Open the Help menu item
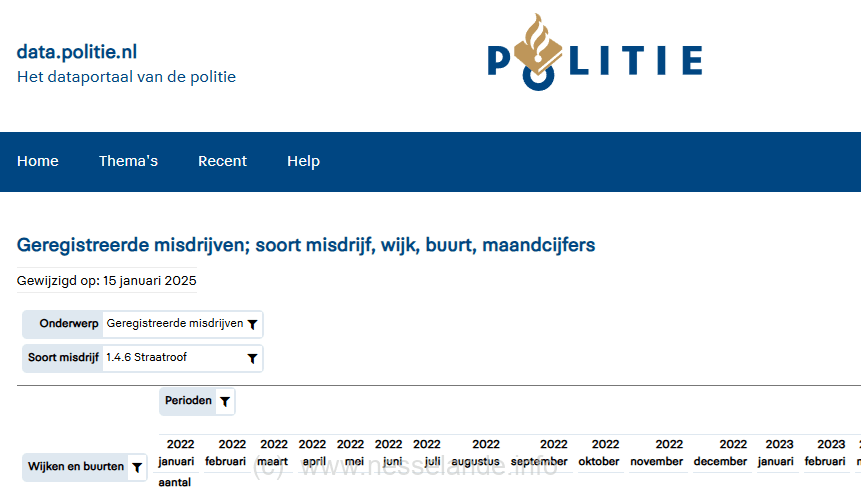The image size is (861, 487). point(303,161)
